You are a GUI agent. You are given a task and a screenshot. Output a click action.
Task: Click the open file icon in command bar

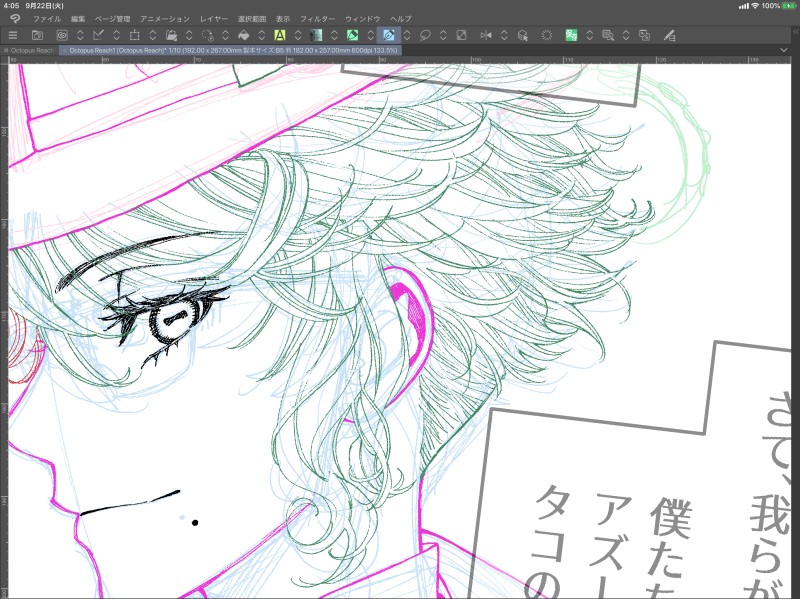click(37, 35)
